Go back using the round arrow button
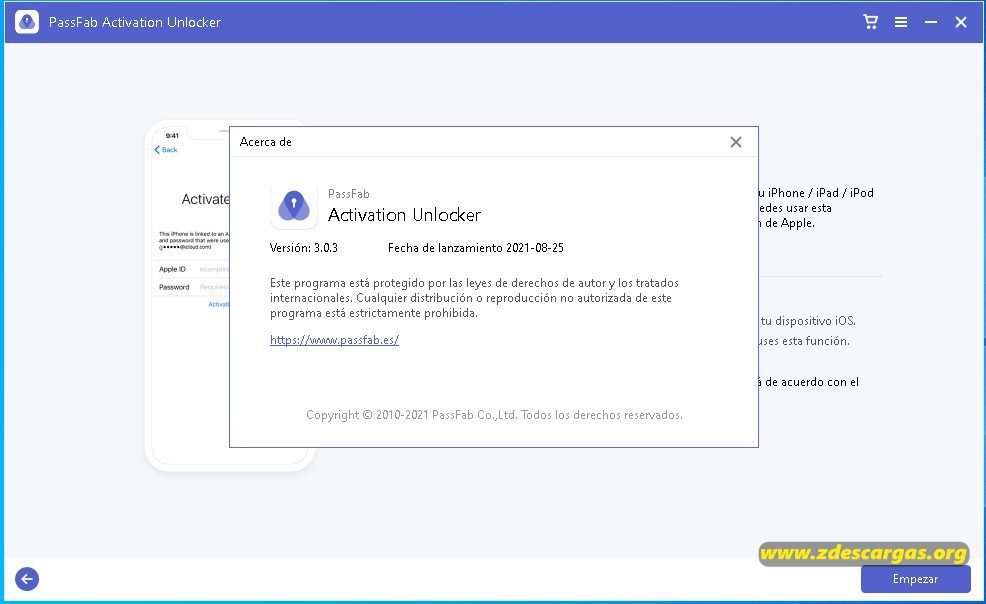986x604 pixels. (x=27, y=579)
